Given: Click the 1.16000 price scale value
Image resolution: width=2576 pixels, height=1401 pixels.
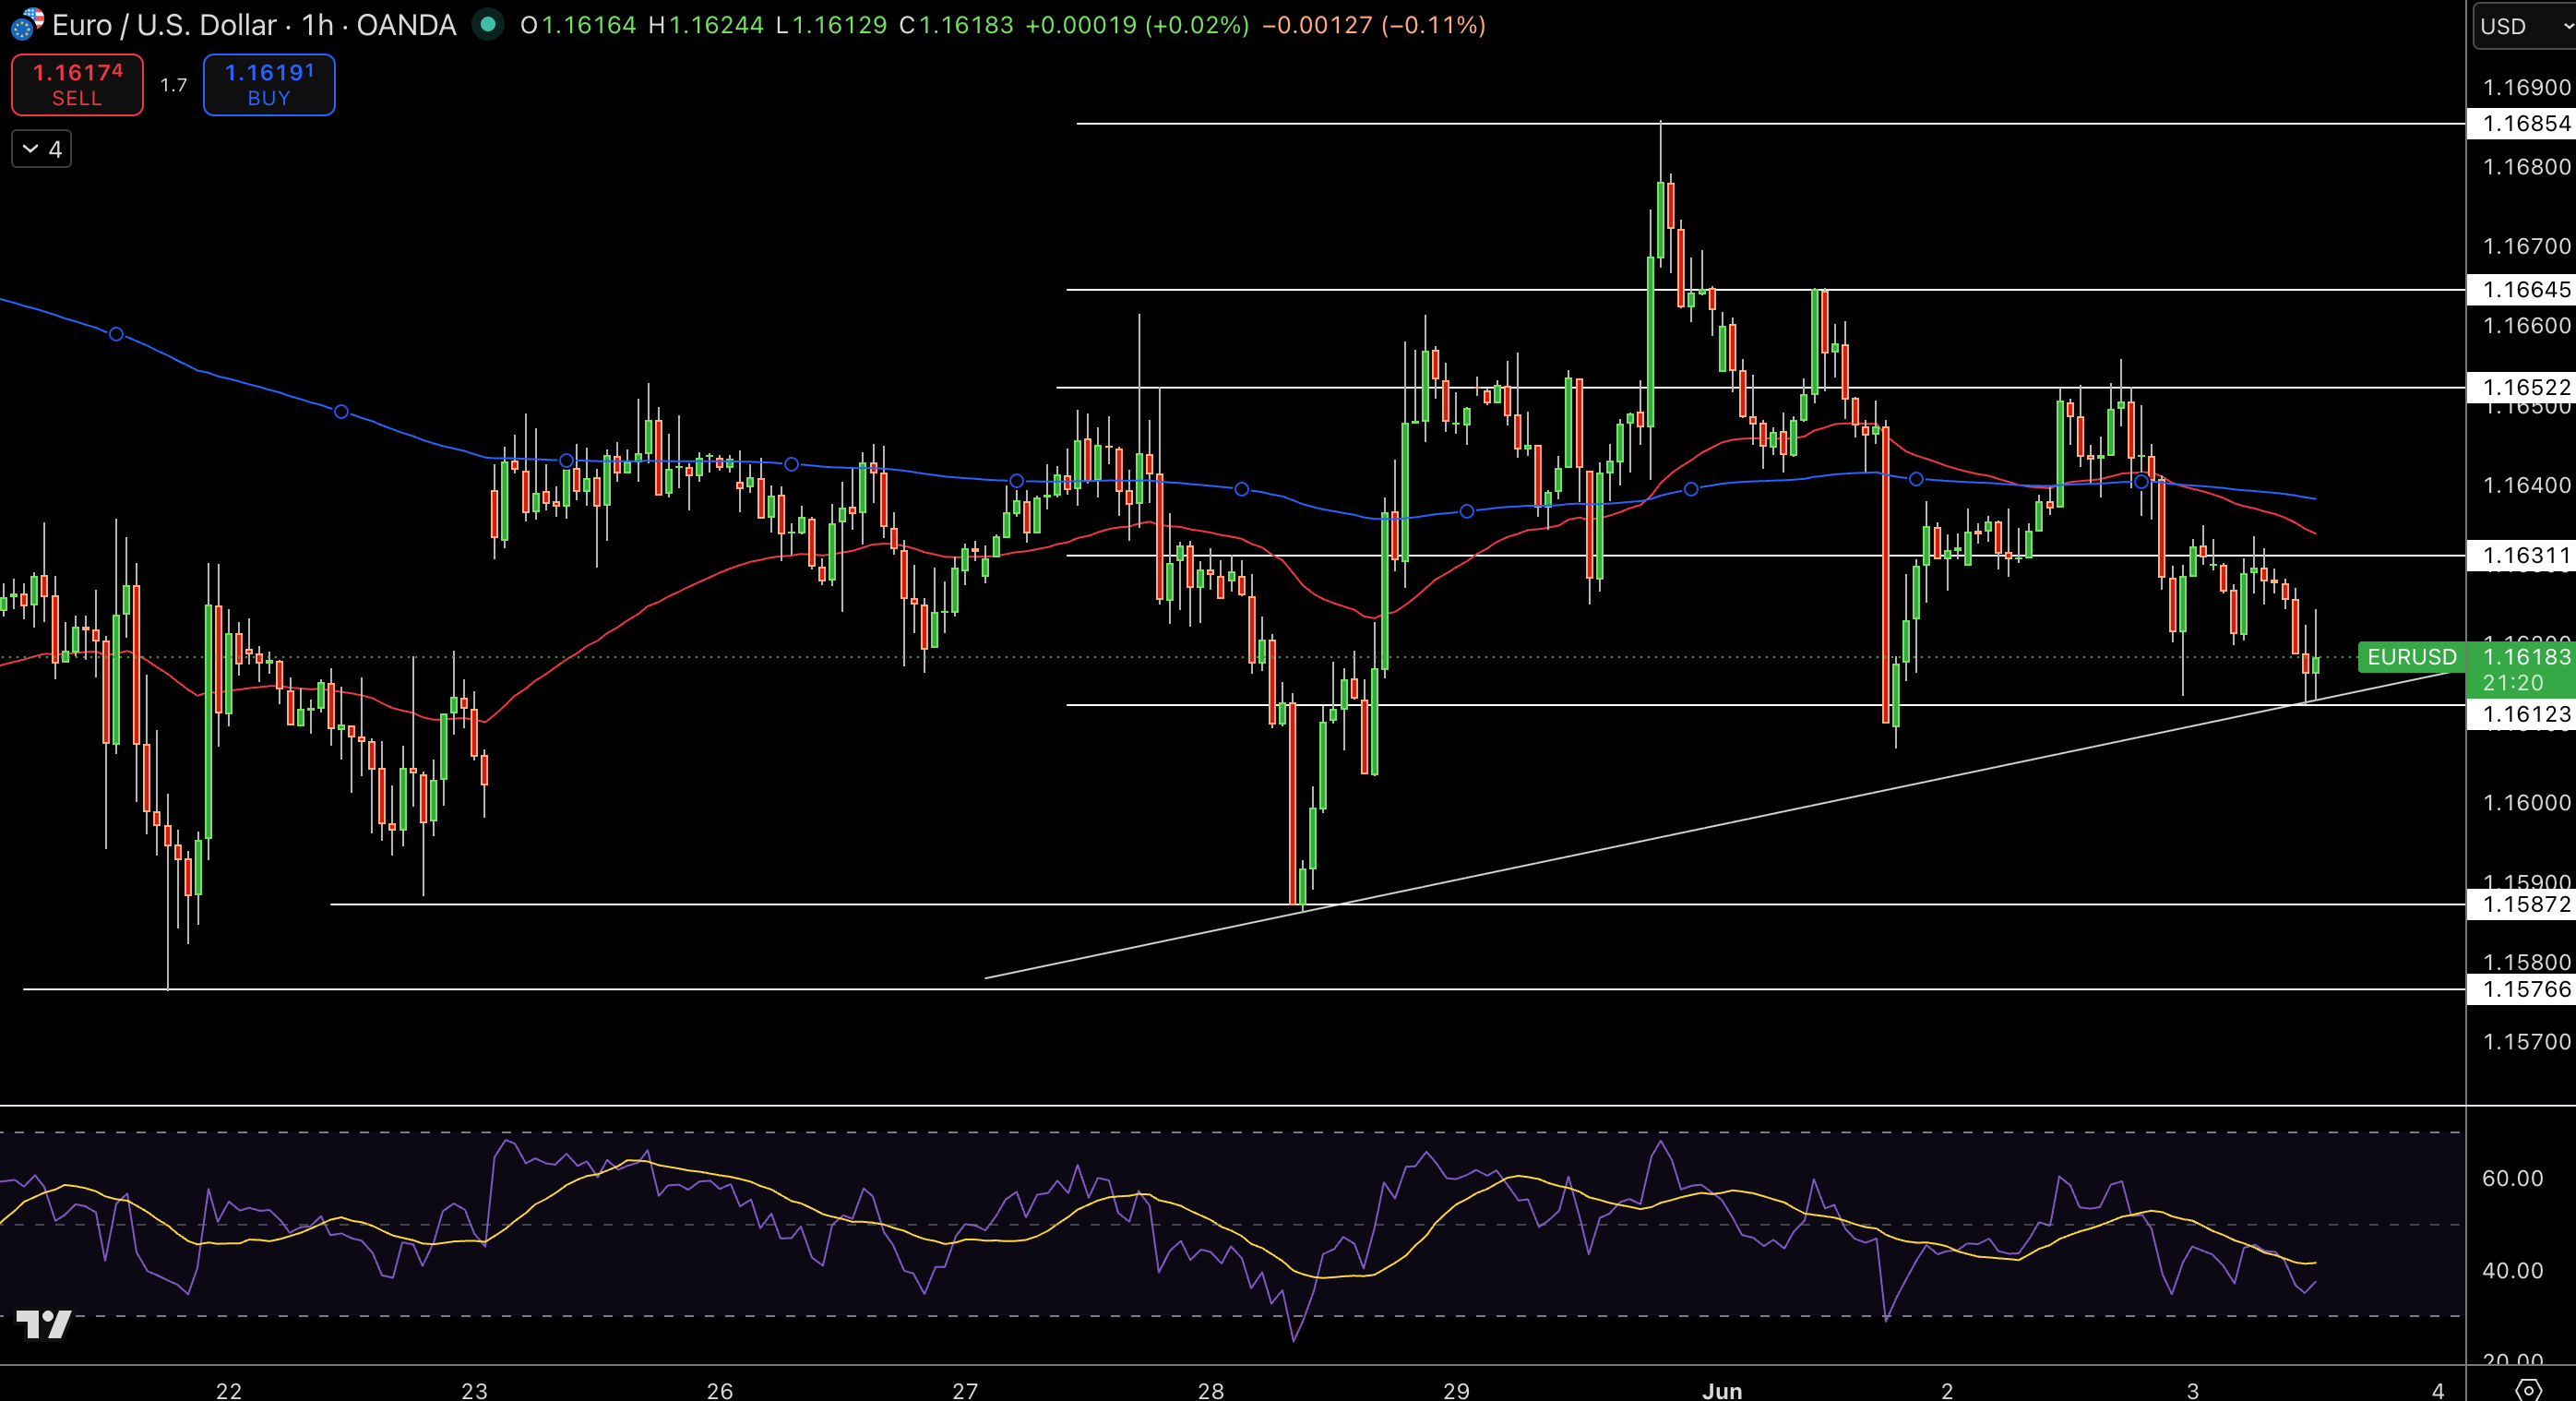Looking at the screenshot, I should click(2526, 803).
